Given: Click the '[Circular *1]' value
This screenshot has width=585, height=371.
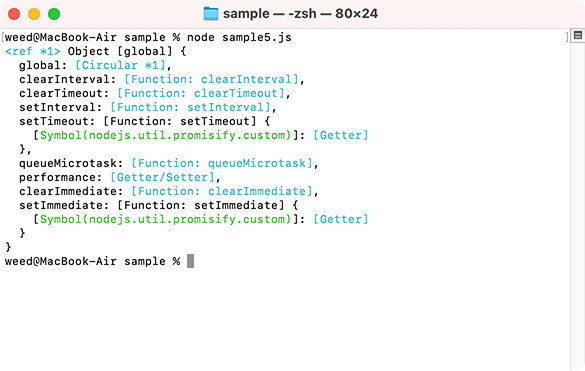Looking at the screenshot, I should coord(120,65).
